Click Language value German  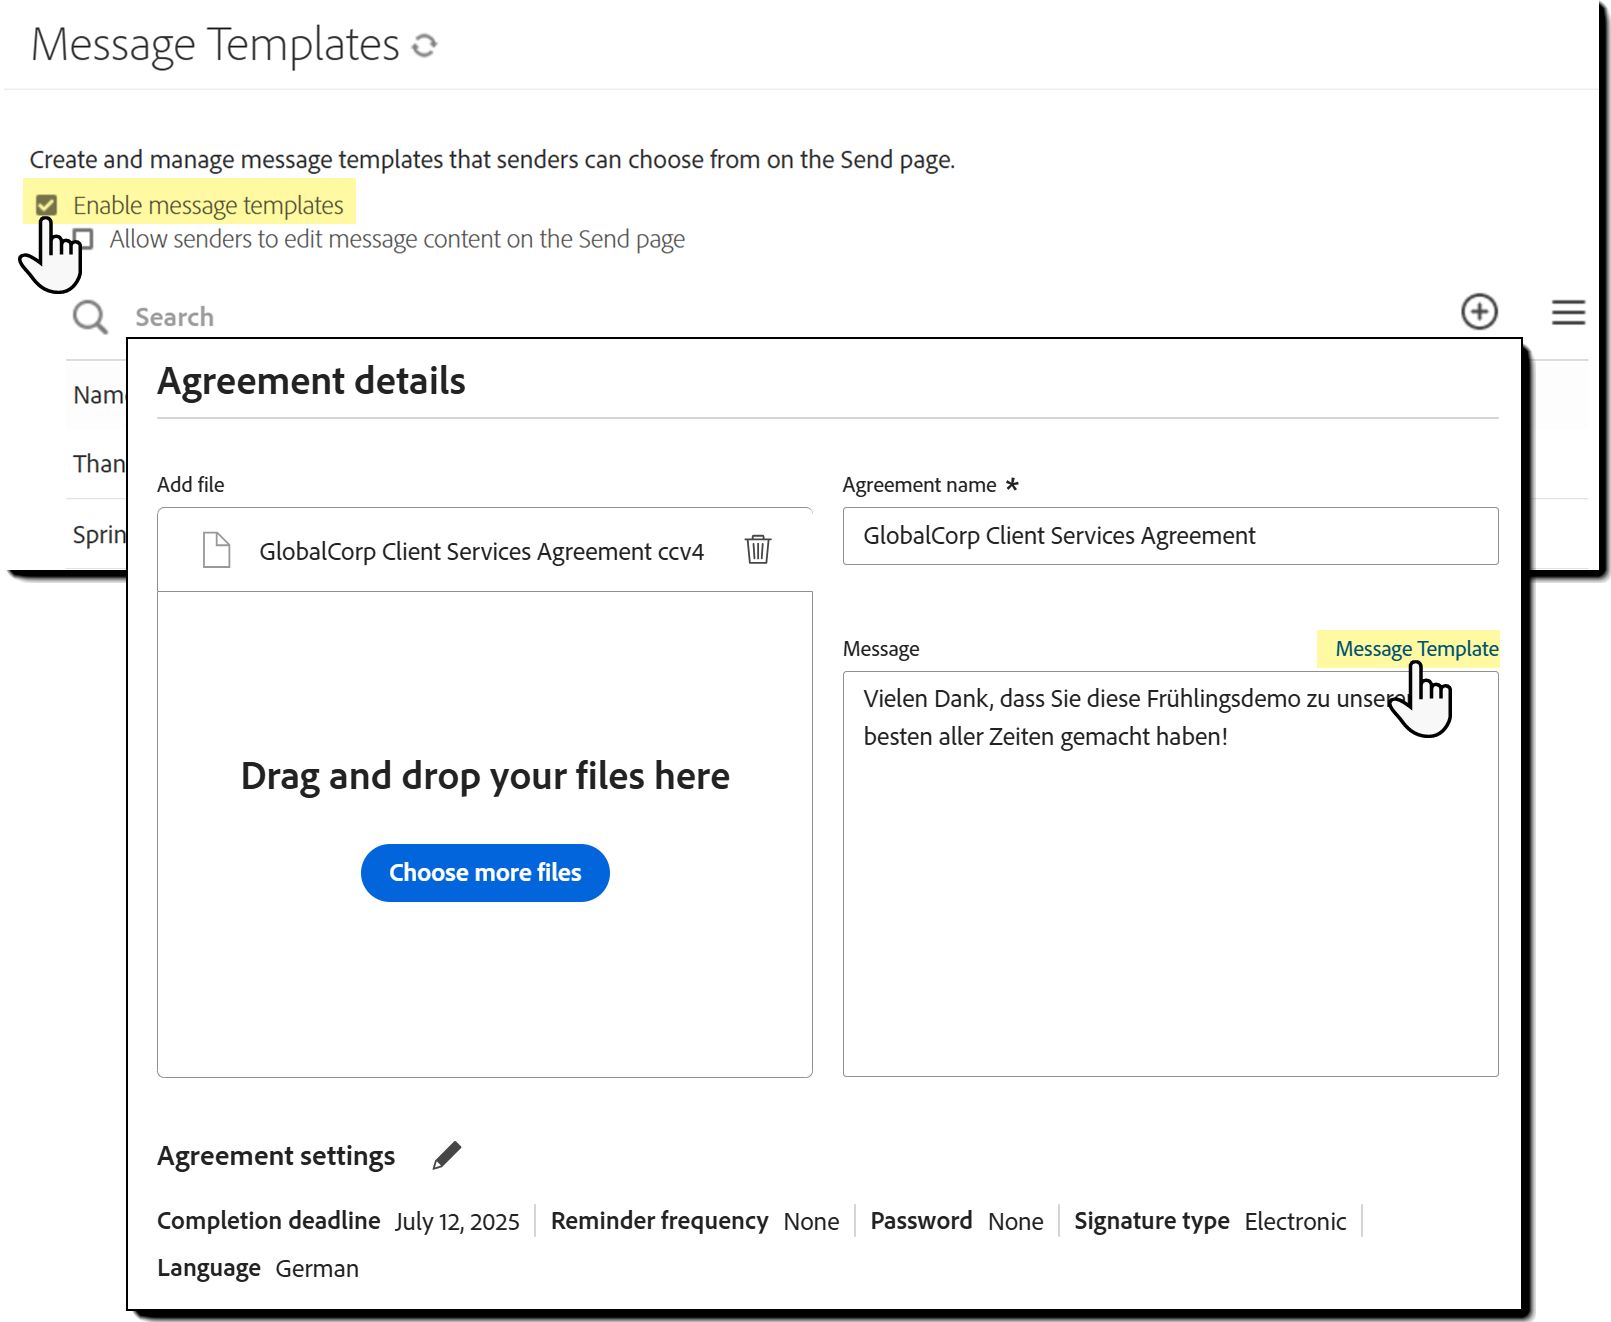point(317,1268)
